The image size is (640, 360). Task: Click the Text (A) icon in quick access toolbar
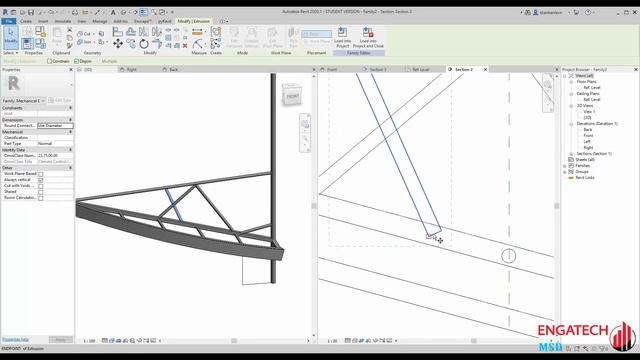(113, 12)
